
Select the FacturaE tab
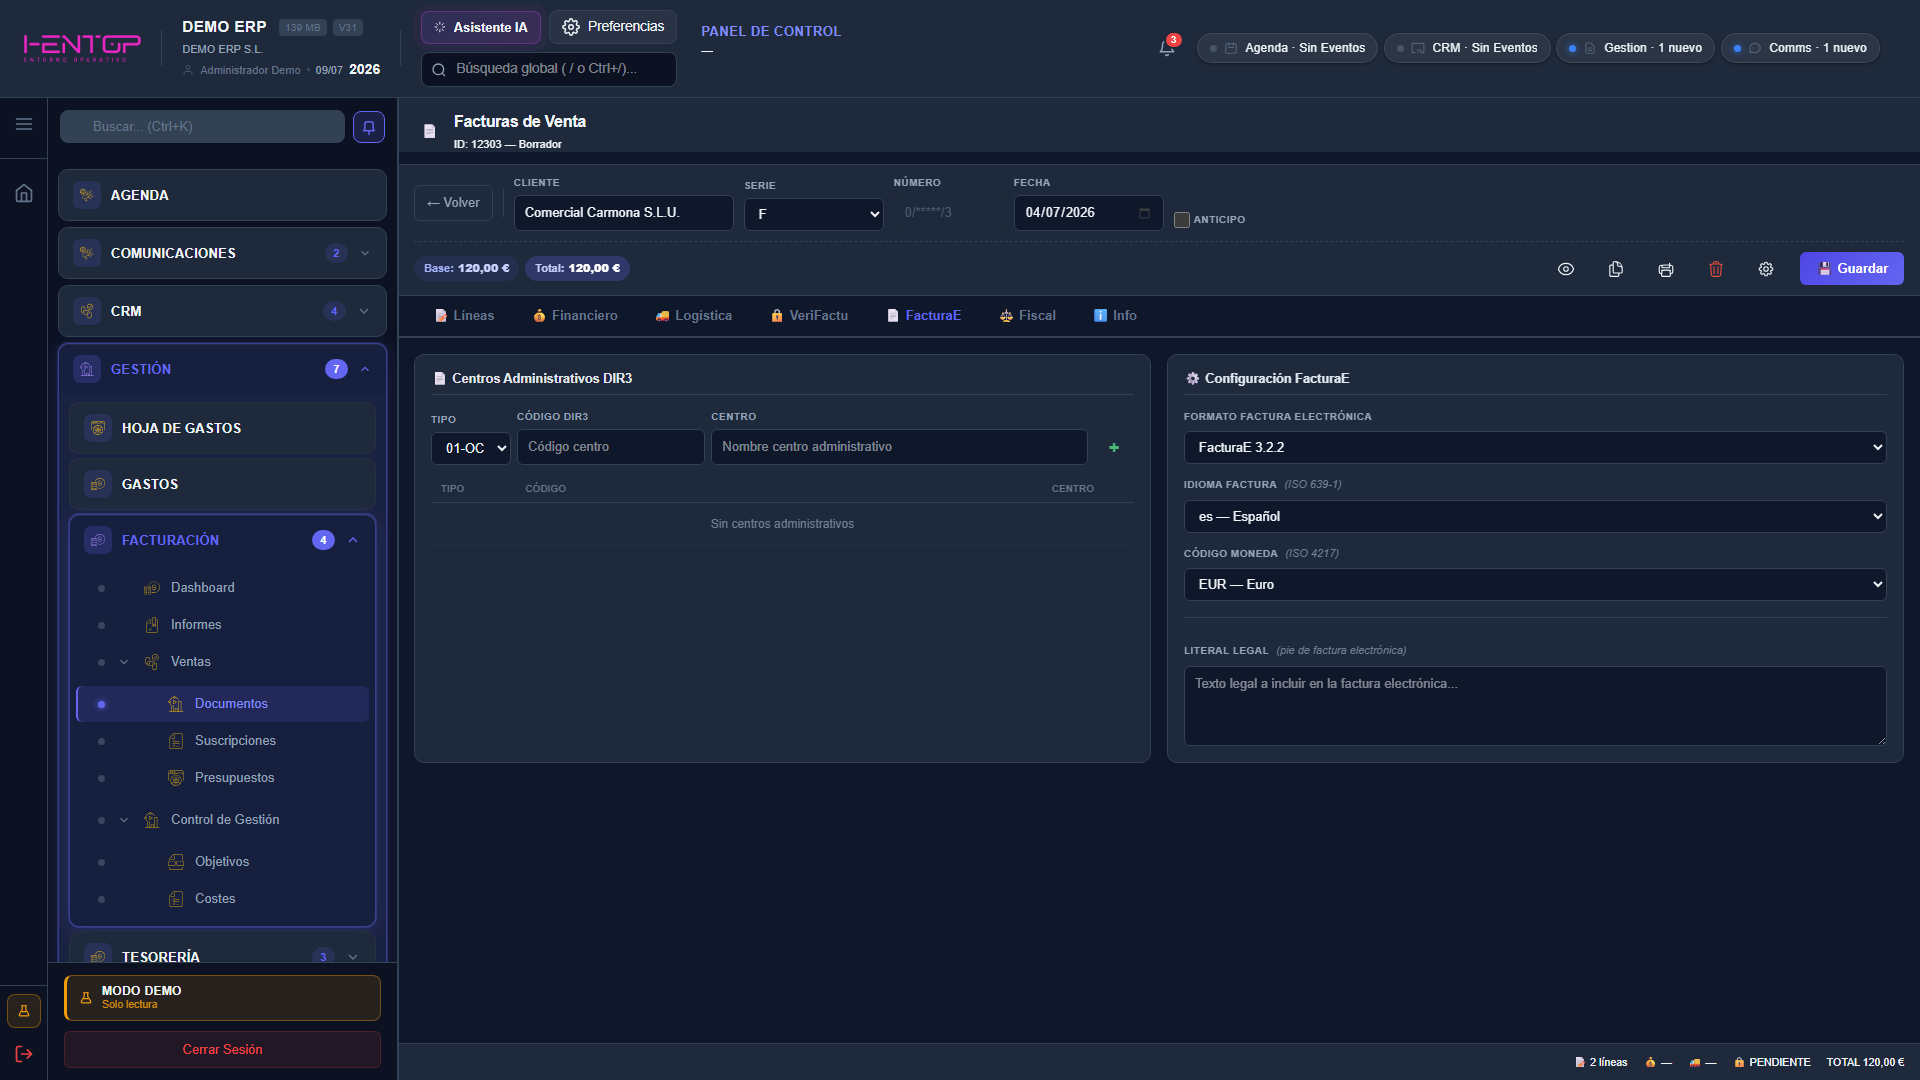[x=923, y=316]
